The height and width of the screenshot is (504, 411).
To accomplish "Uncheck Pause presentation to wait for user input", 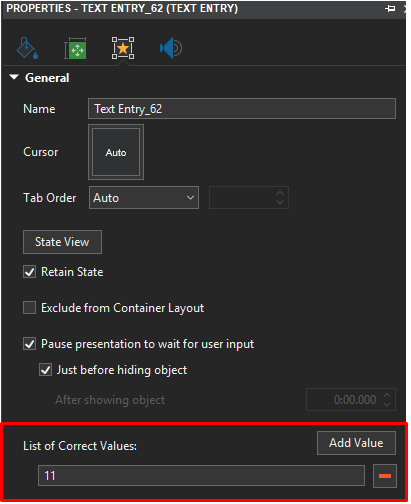I will pos(29,344).
